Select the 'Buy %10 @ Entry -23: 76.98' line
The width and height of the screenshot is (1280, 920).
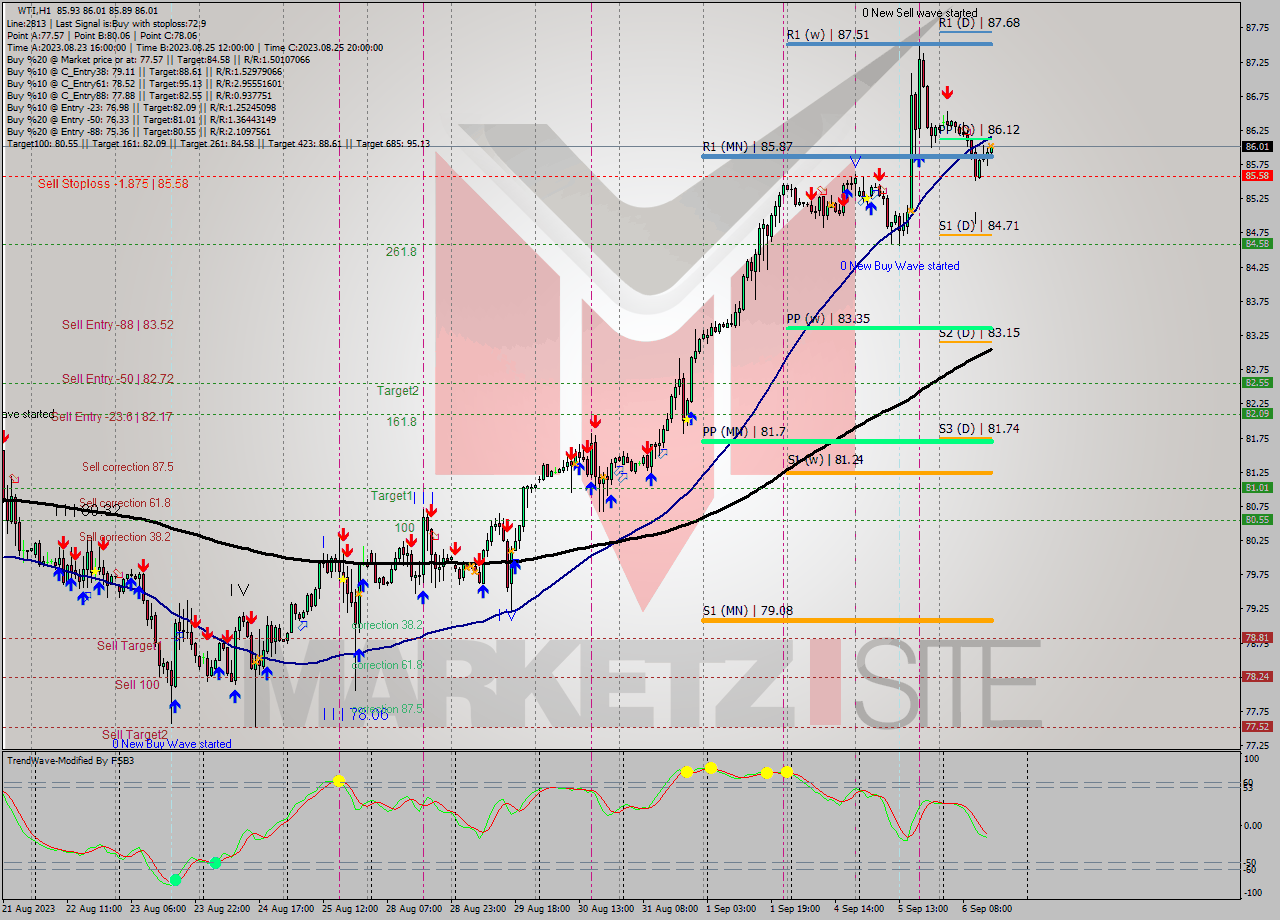click(x=141, y=107)
